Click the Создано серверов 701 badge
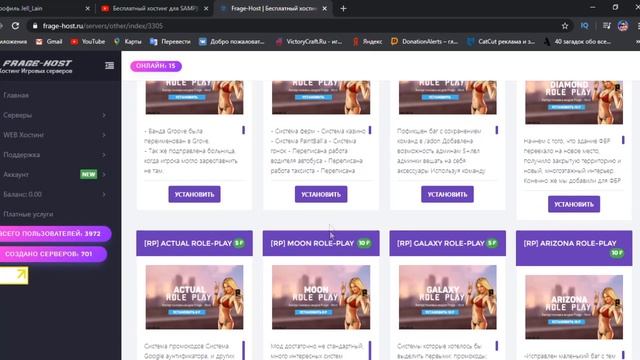The image size is (640, 360). [x=53, y=254]
